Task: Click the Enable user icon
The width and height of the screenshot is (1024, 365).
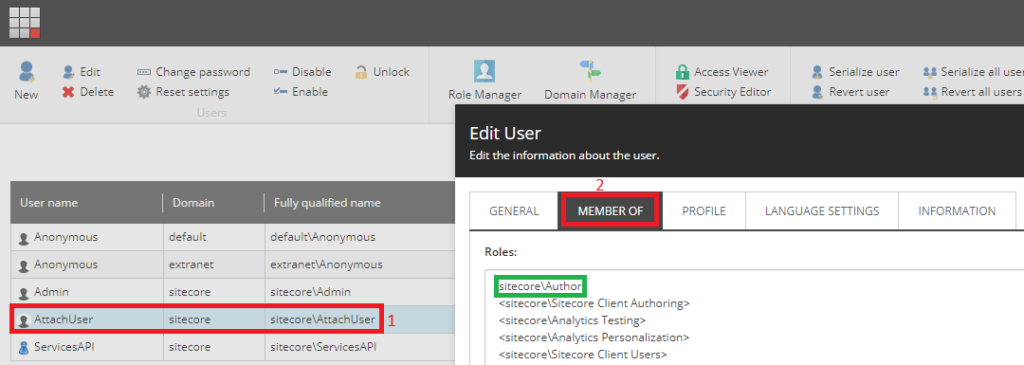Action: point(281,92)
